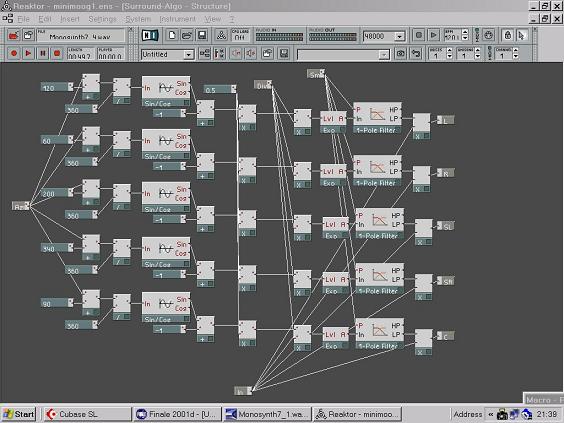
Task: Click the reddish MIDI-in icon in second row
Action: click(x=236, y=54)
